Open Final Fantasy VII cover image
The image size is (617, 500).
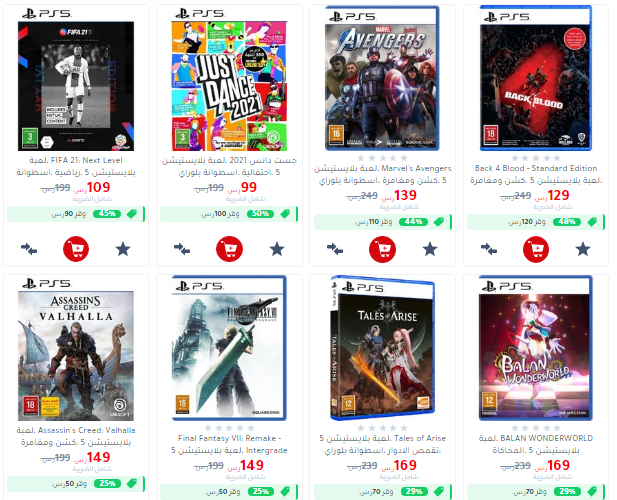[x=229, y=349]
